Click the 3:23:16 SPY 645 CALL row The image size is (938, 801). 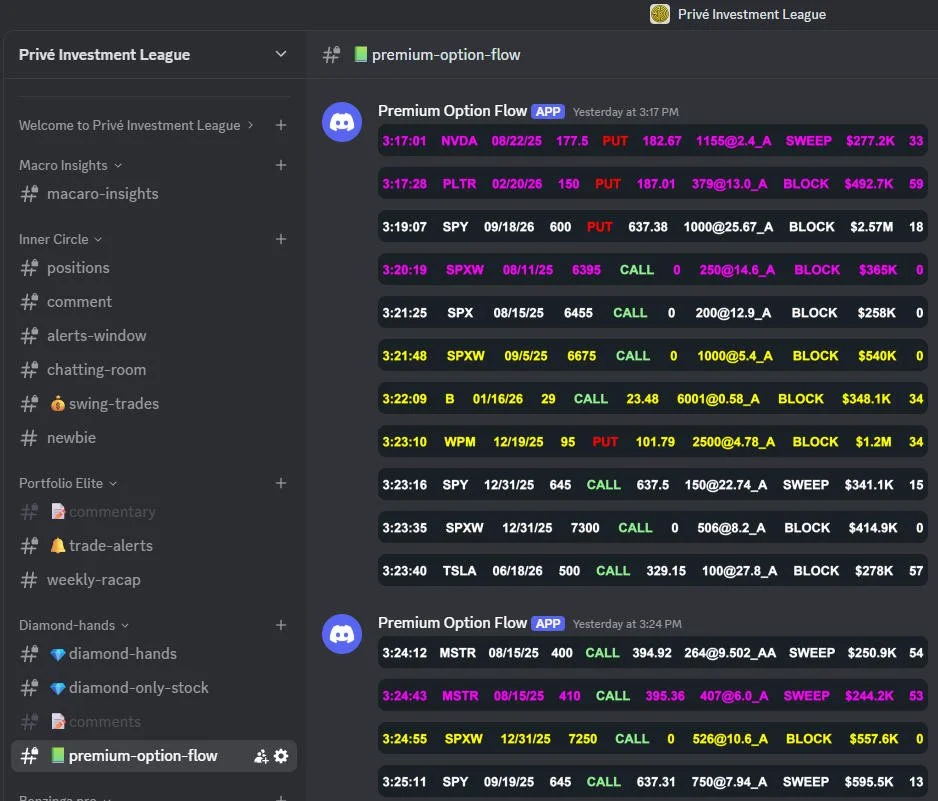pos(653,485)
